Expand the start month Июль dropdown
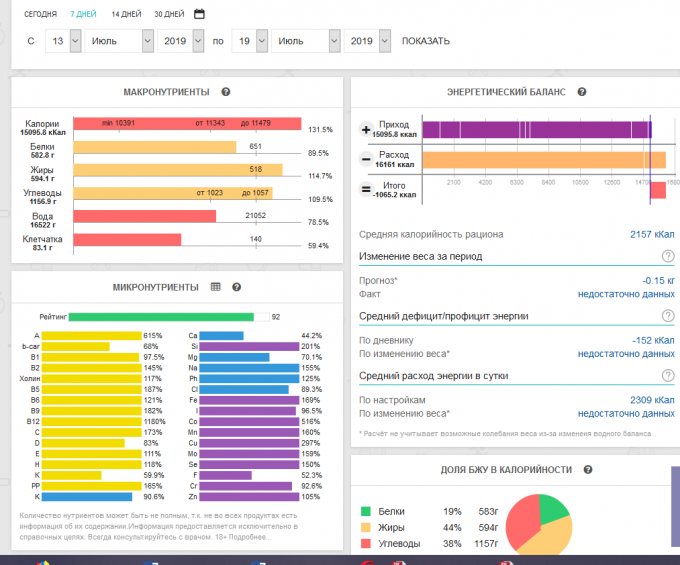This screenshot has height=565, width=680. click(113, 41)
